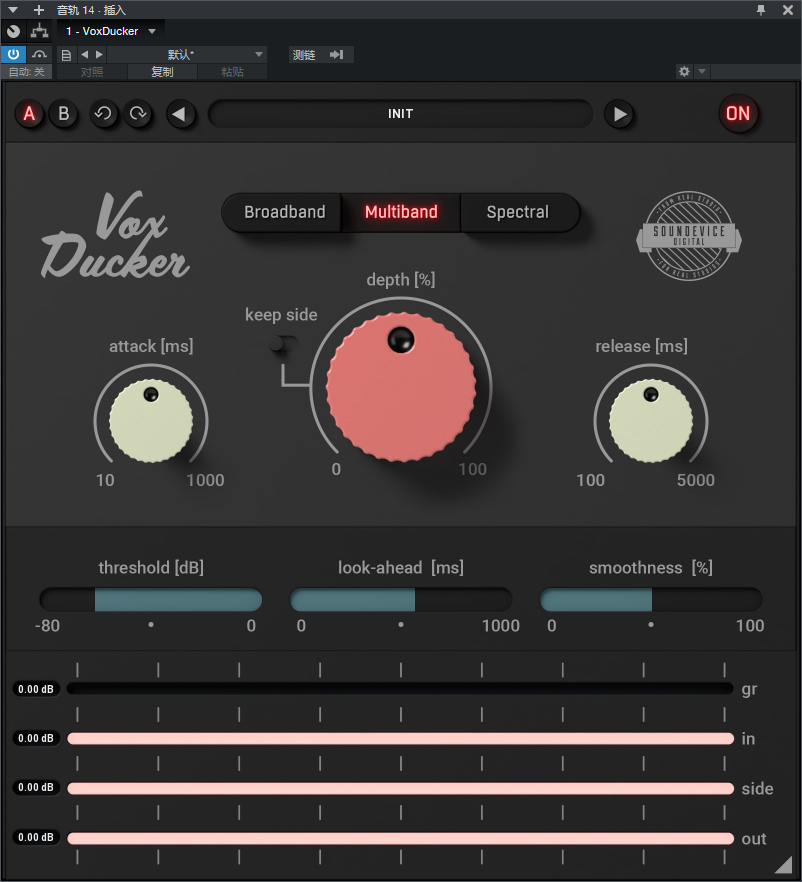Click the 复制 copy button
Image resolution: width=802 pixels, height=882 pixels.
tap(163, 72)
